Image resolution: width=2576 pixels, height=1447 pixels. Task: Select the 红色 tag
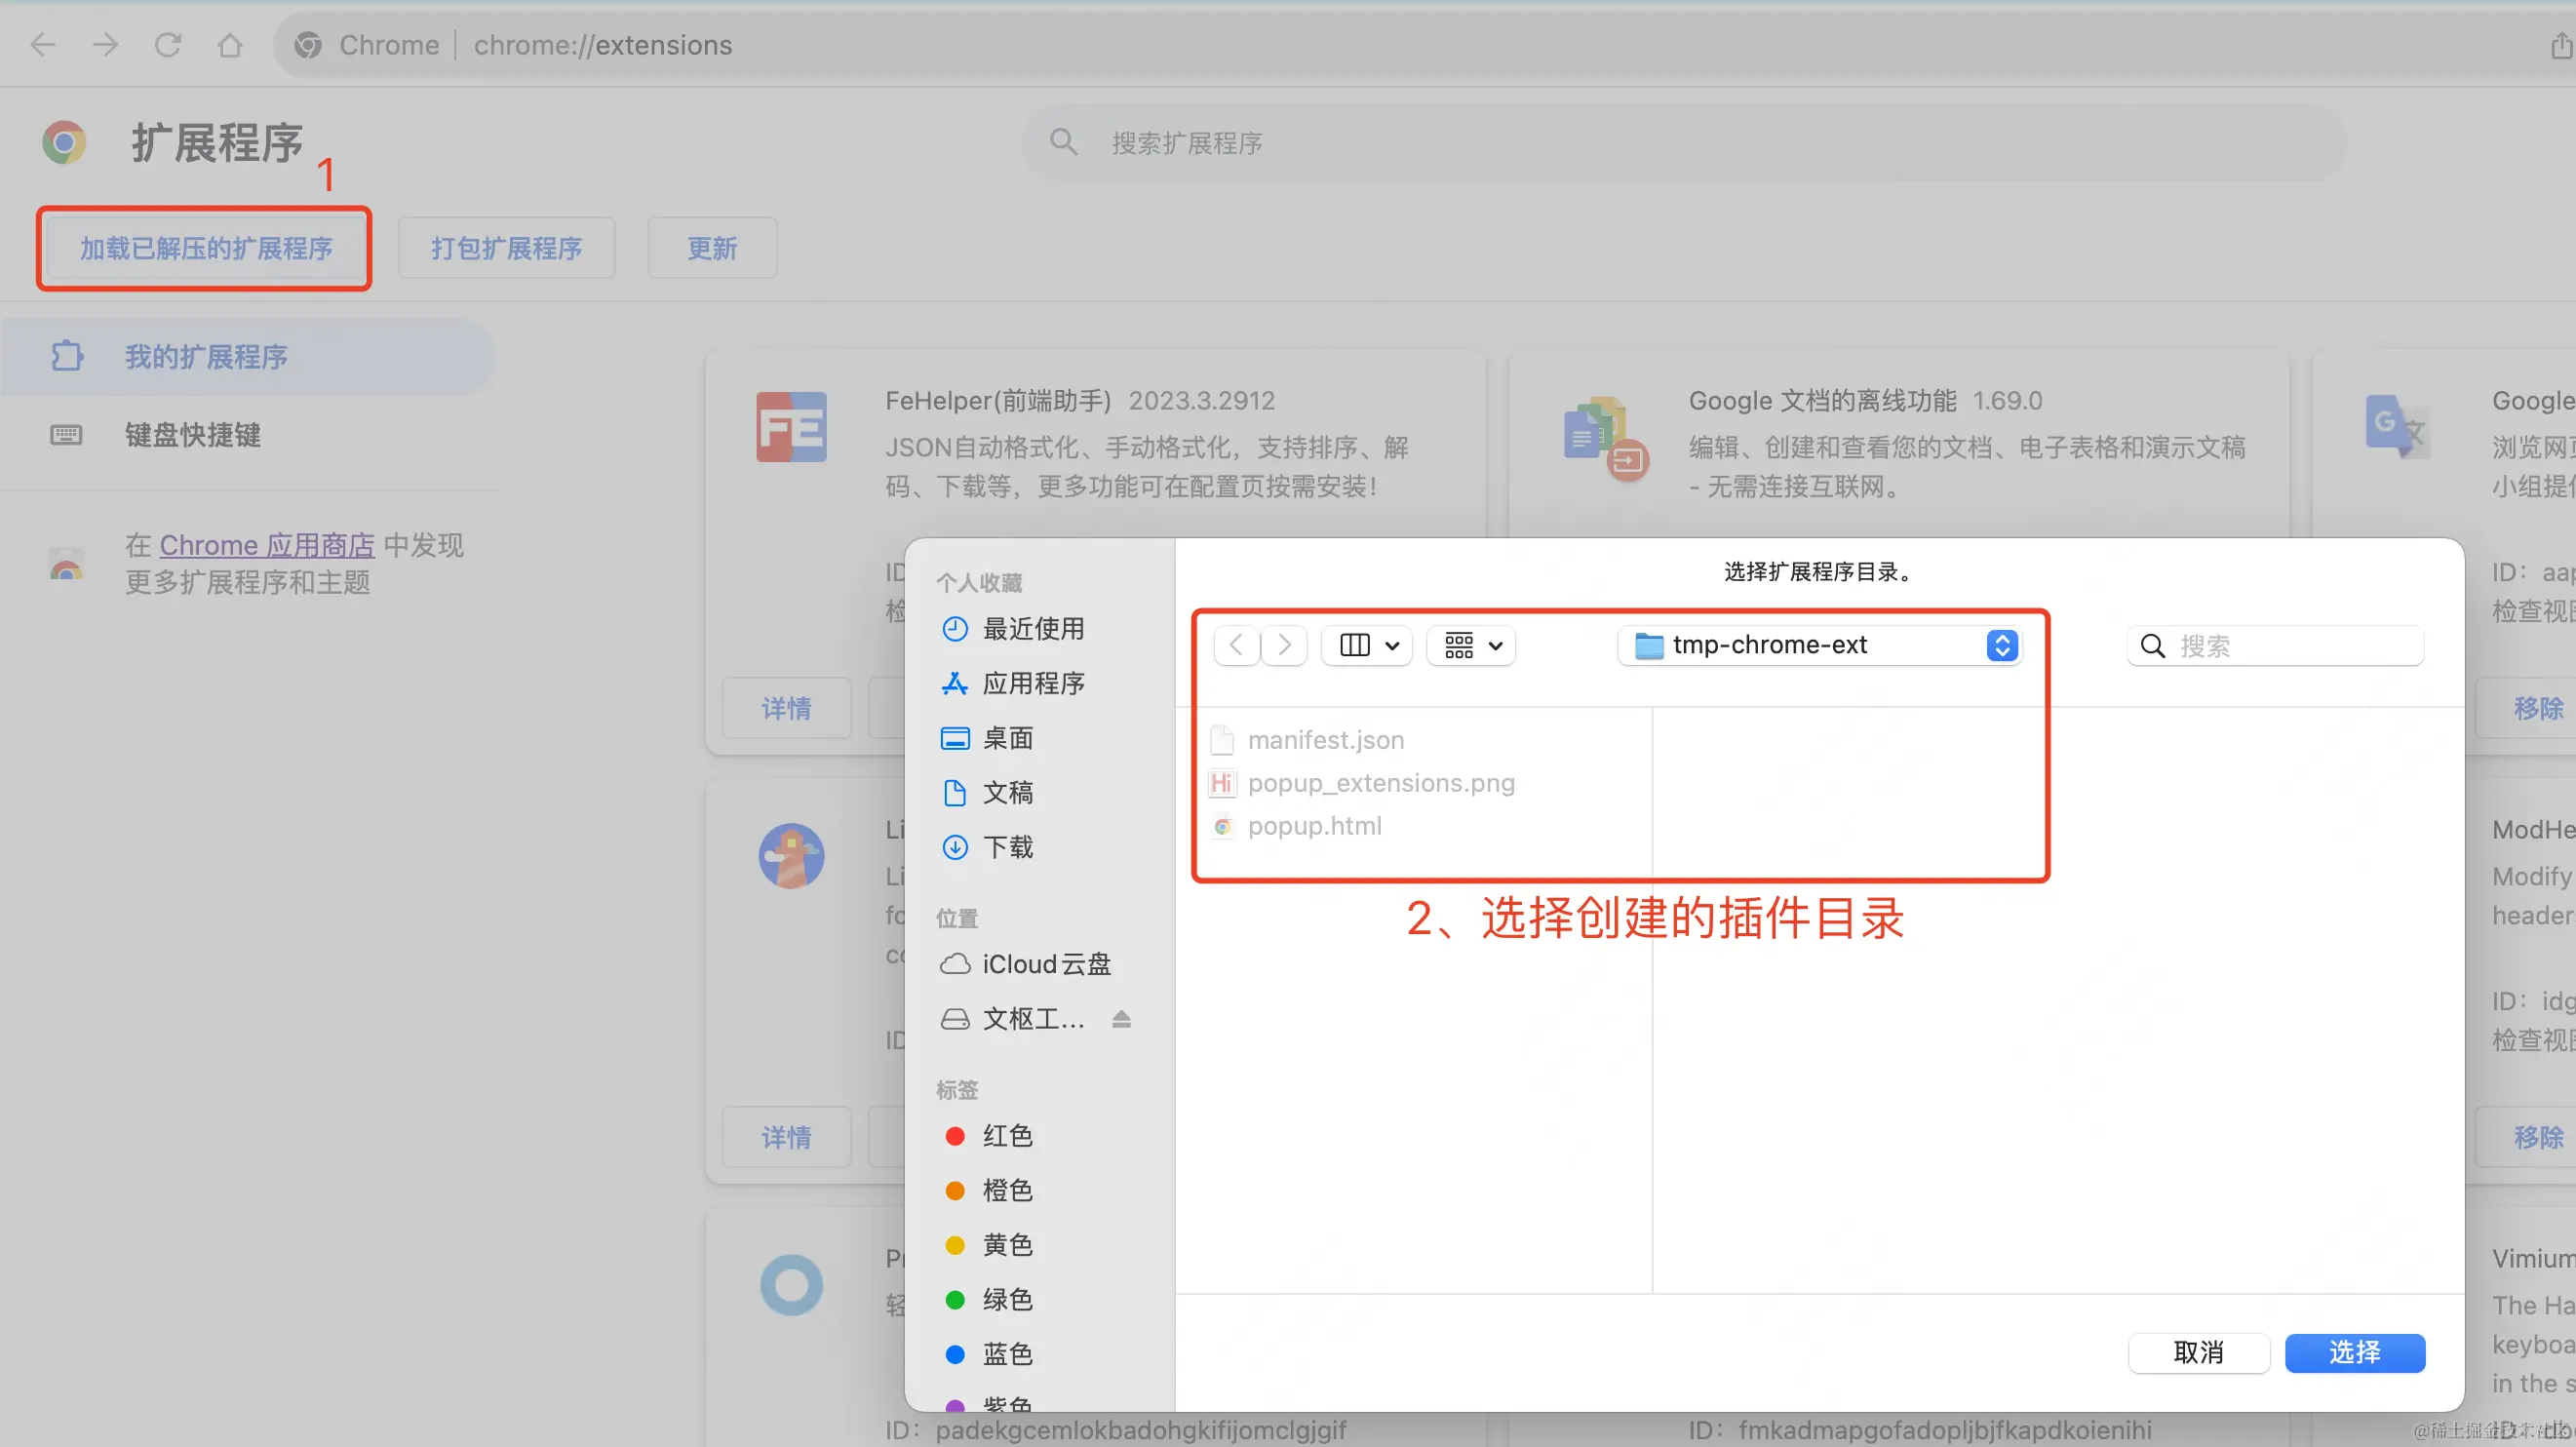tap(1006, 1135)
